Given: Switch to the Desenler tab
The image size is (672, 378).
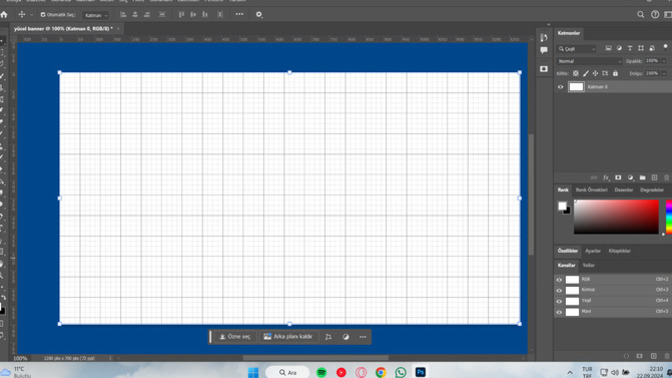Looking at the screenshot, I should click(x=624, y=190).
